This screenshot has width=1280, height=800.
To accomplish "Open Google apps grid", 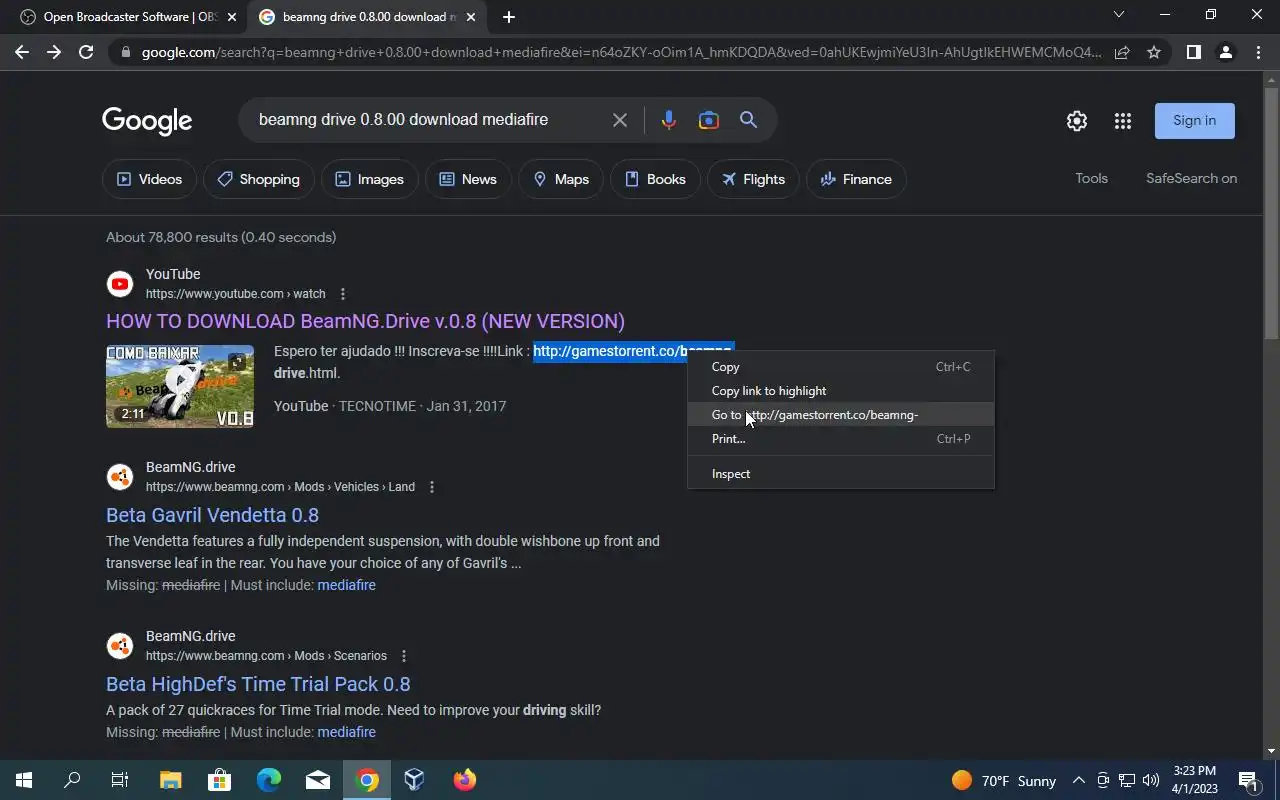I will coord(1123,121).
